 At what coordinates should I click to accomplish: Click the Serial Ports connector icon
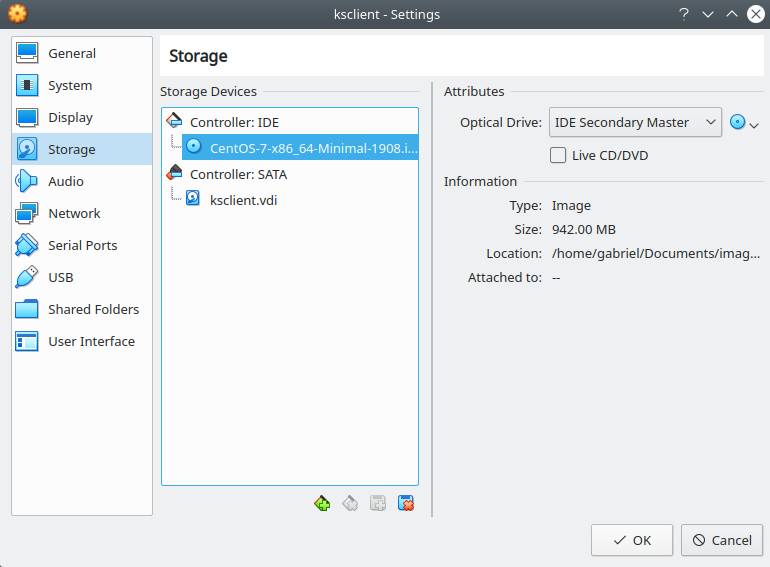(x=27, y=245)
